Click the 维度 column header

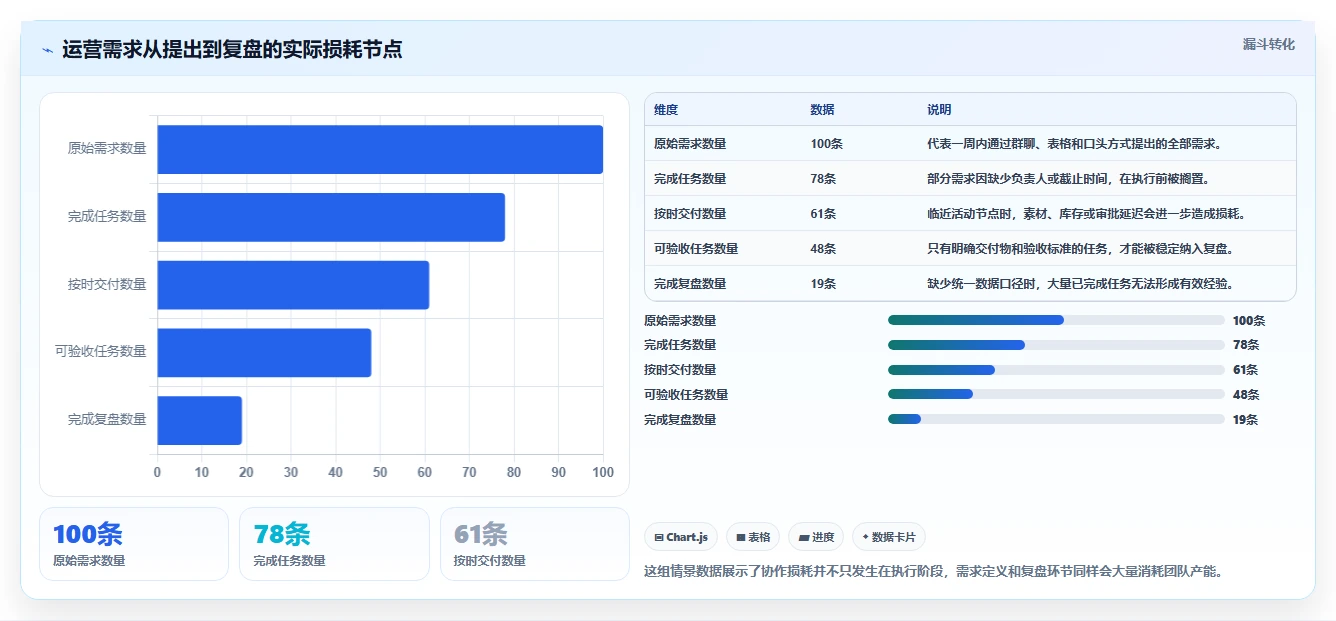[666, 110]
